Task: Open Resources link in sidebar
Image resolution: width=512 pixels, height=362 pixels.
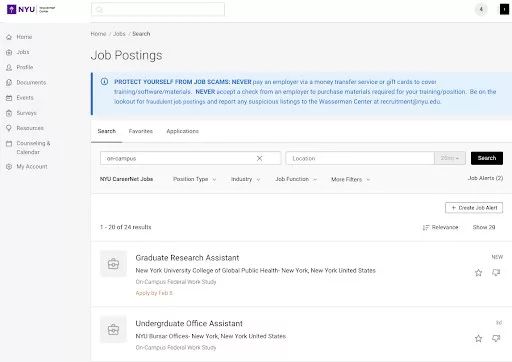Action: 30,128
